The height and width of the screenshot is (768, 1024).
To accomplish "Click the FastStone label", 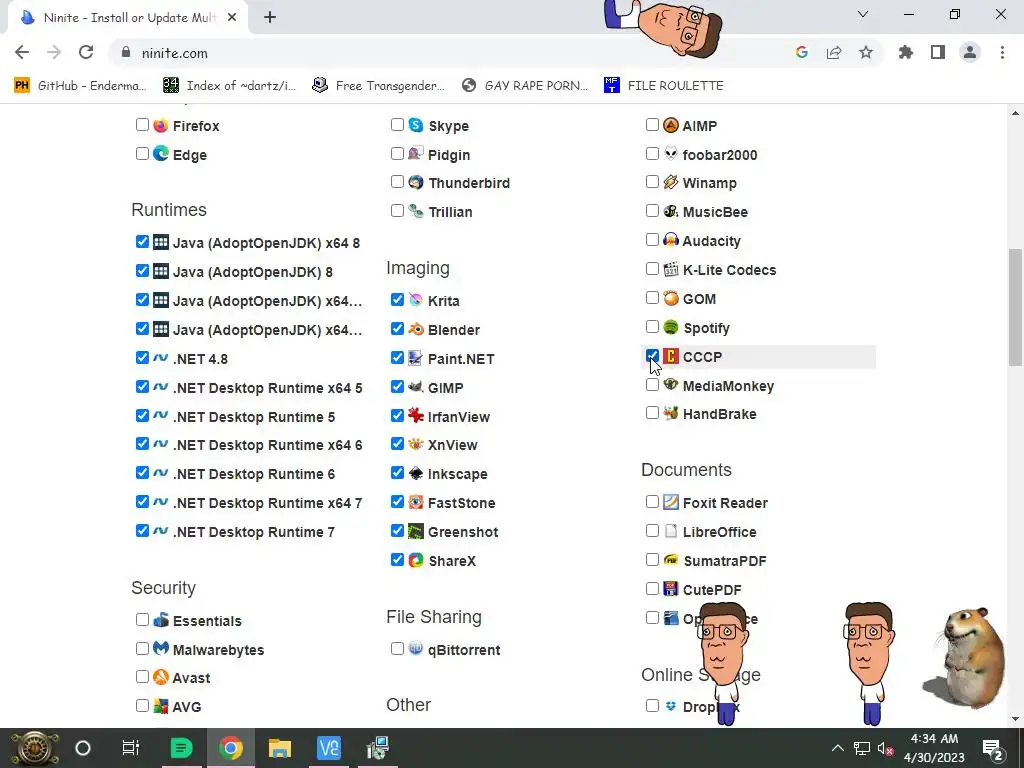I will pos(462,503).
